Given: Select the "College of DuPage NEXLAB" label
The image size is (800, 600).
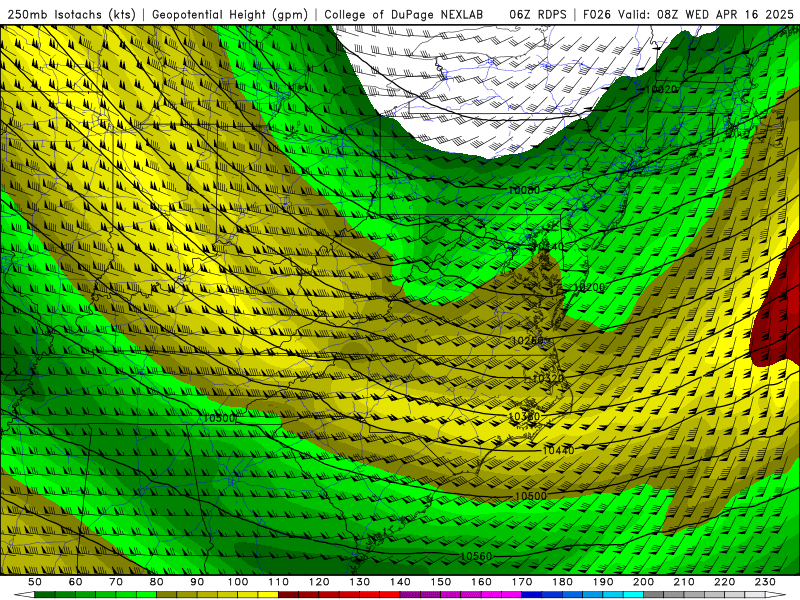Looking at the screenshot, I should pyautogui.click(x=403, y=14).
